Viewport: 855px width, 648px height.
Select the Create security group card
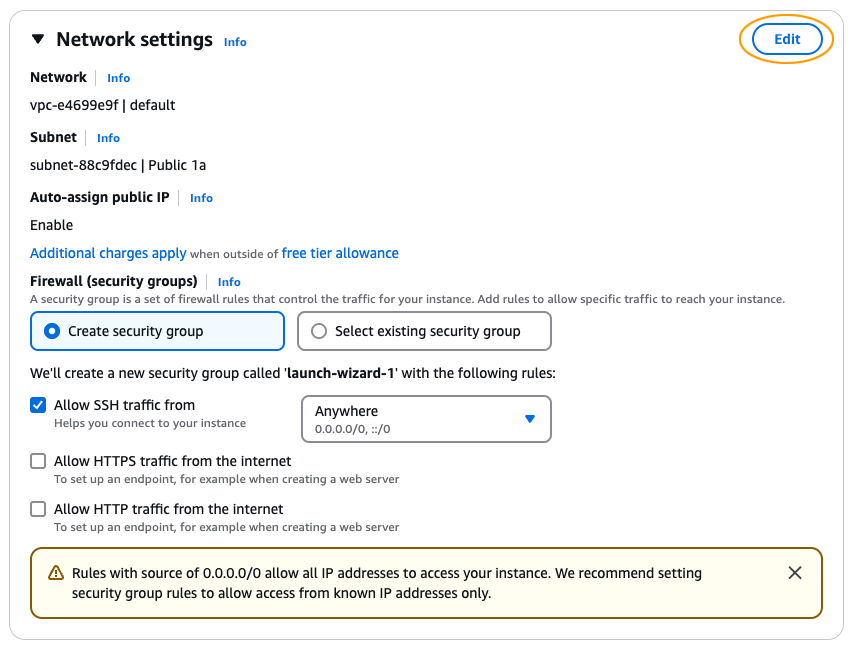click(157, 331)
